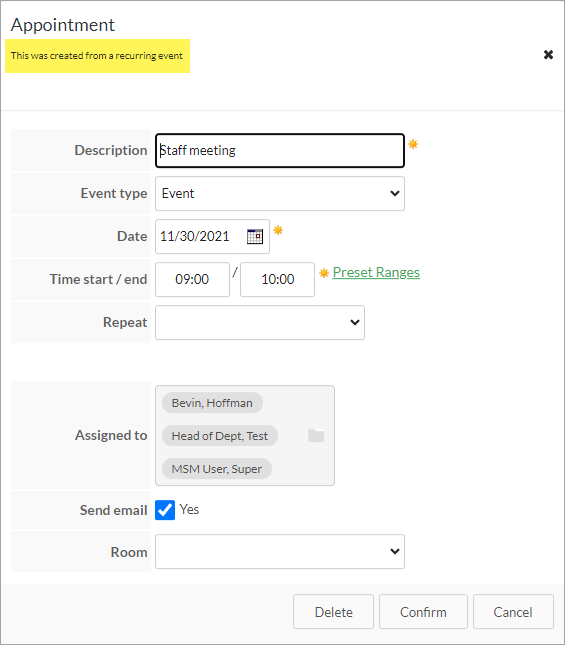Confirm the appointment
565x645 pixels.
[x=423, y=612]
